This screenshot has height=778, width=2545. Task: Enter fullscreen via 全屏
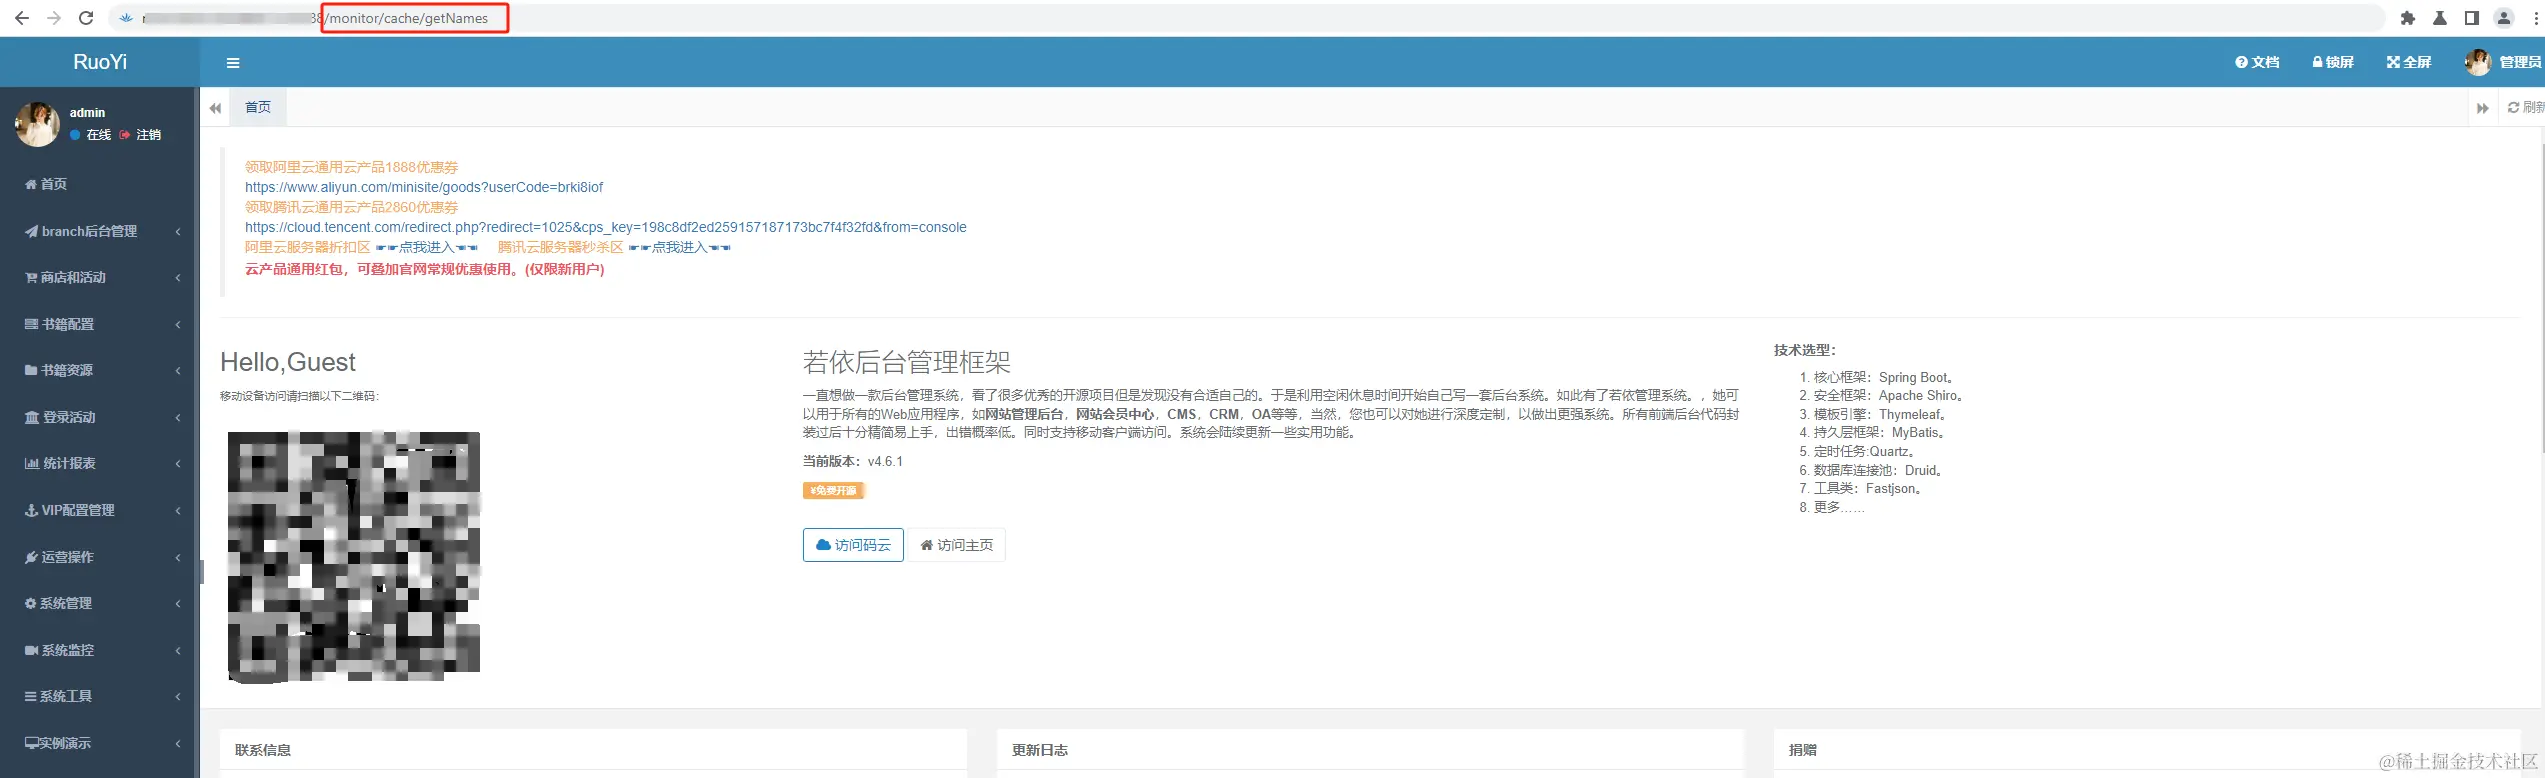coord(2409,62)
